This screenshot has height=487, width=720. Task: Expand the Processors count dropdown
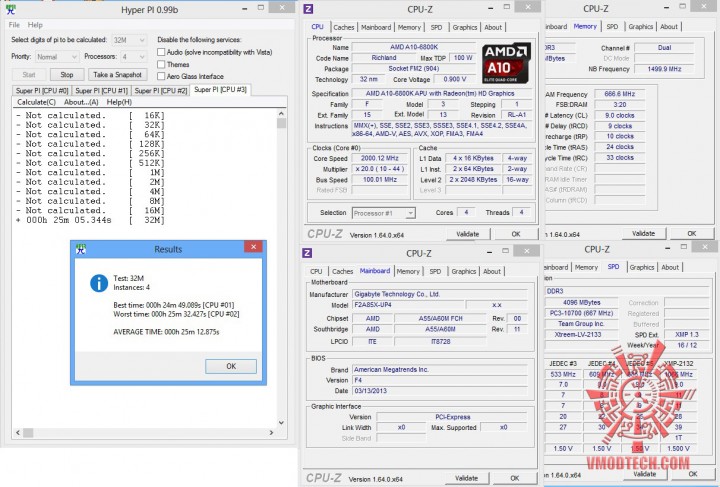(133, 57)
